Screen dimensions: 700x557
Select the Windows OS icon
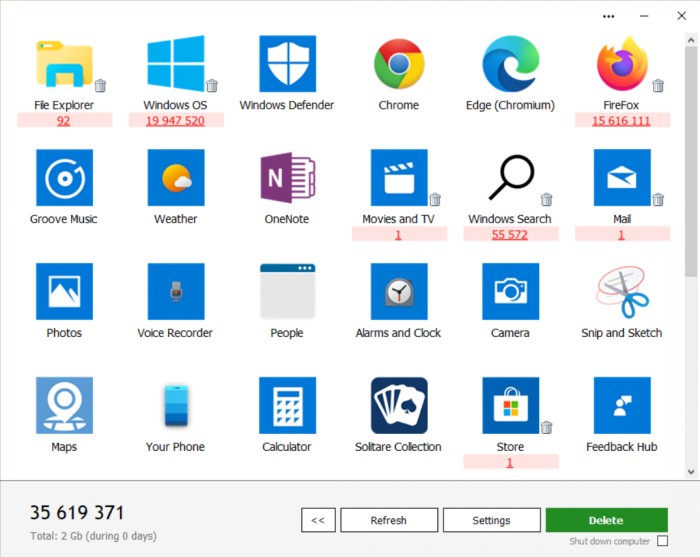point(176,63)
